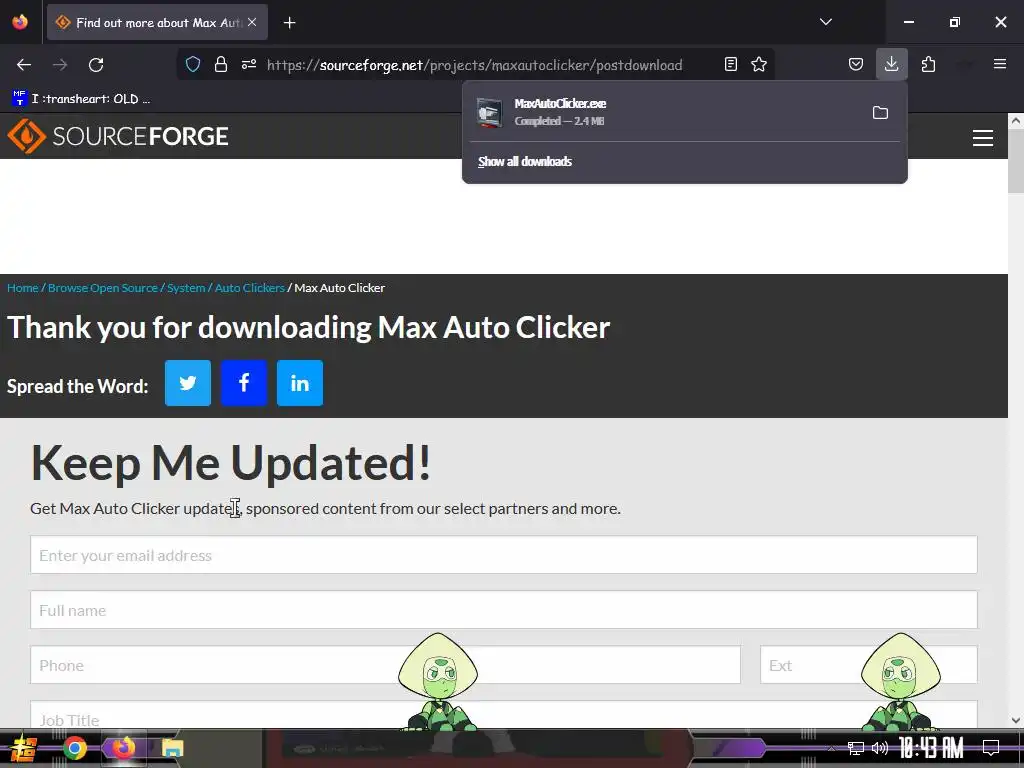The image size is (1024, 768).
Task: Open the transheart bookmark in bookmarks bar
Action: pyautogui.click(x=81, y=99)
